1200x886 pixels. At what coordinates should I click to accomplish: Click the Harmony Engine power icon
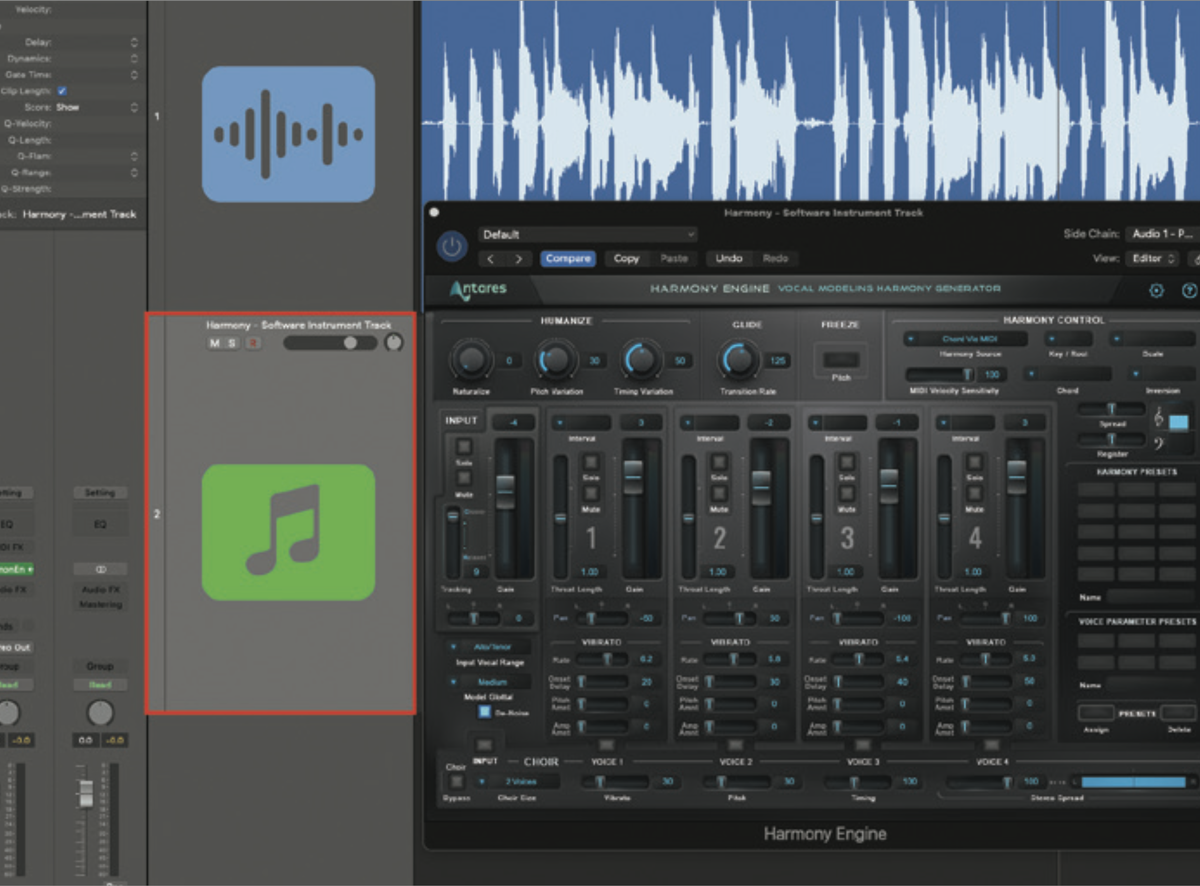(450, 247)
